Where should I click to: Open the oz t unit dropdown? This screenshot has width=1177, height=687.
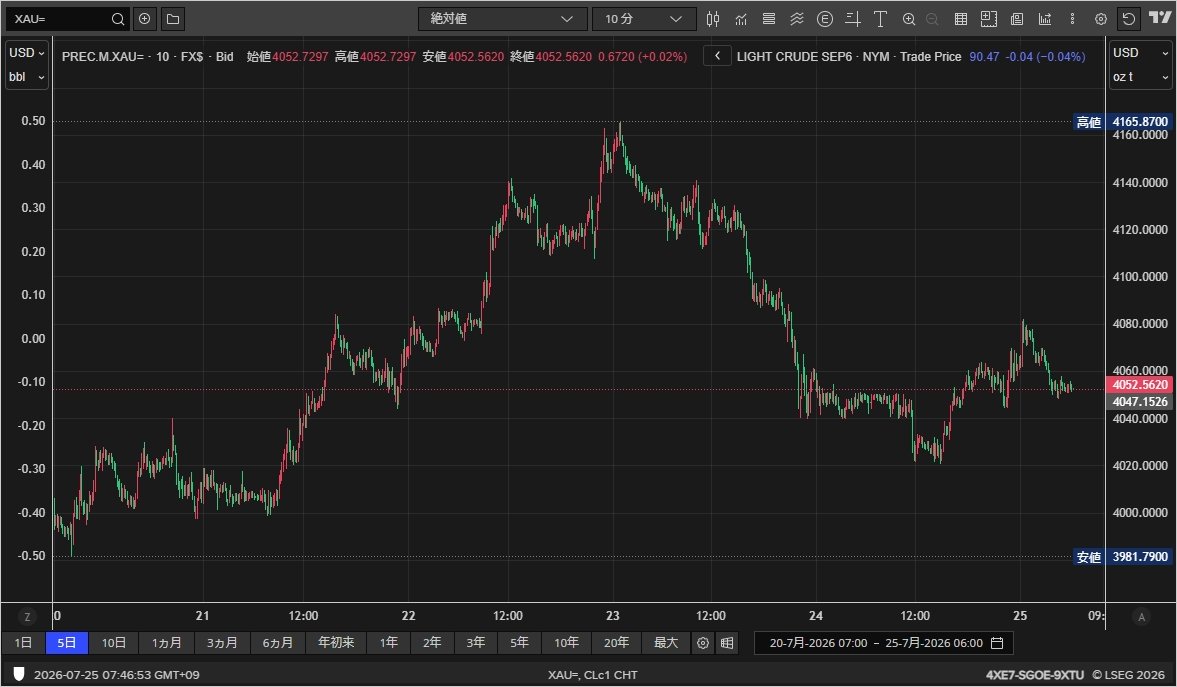click(x=1140, y=77)
